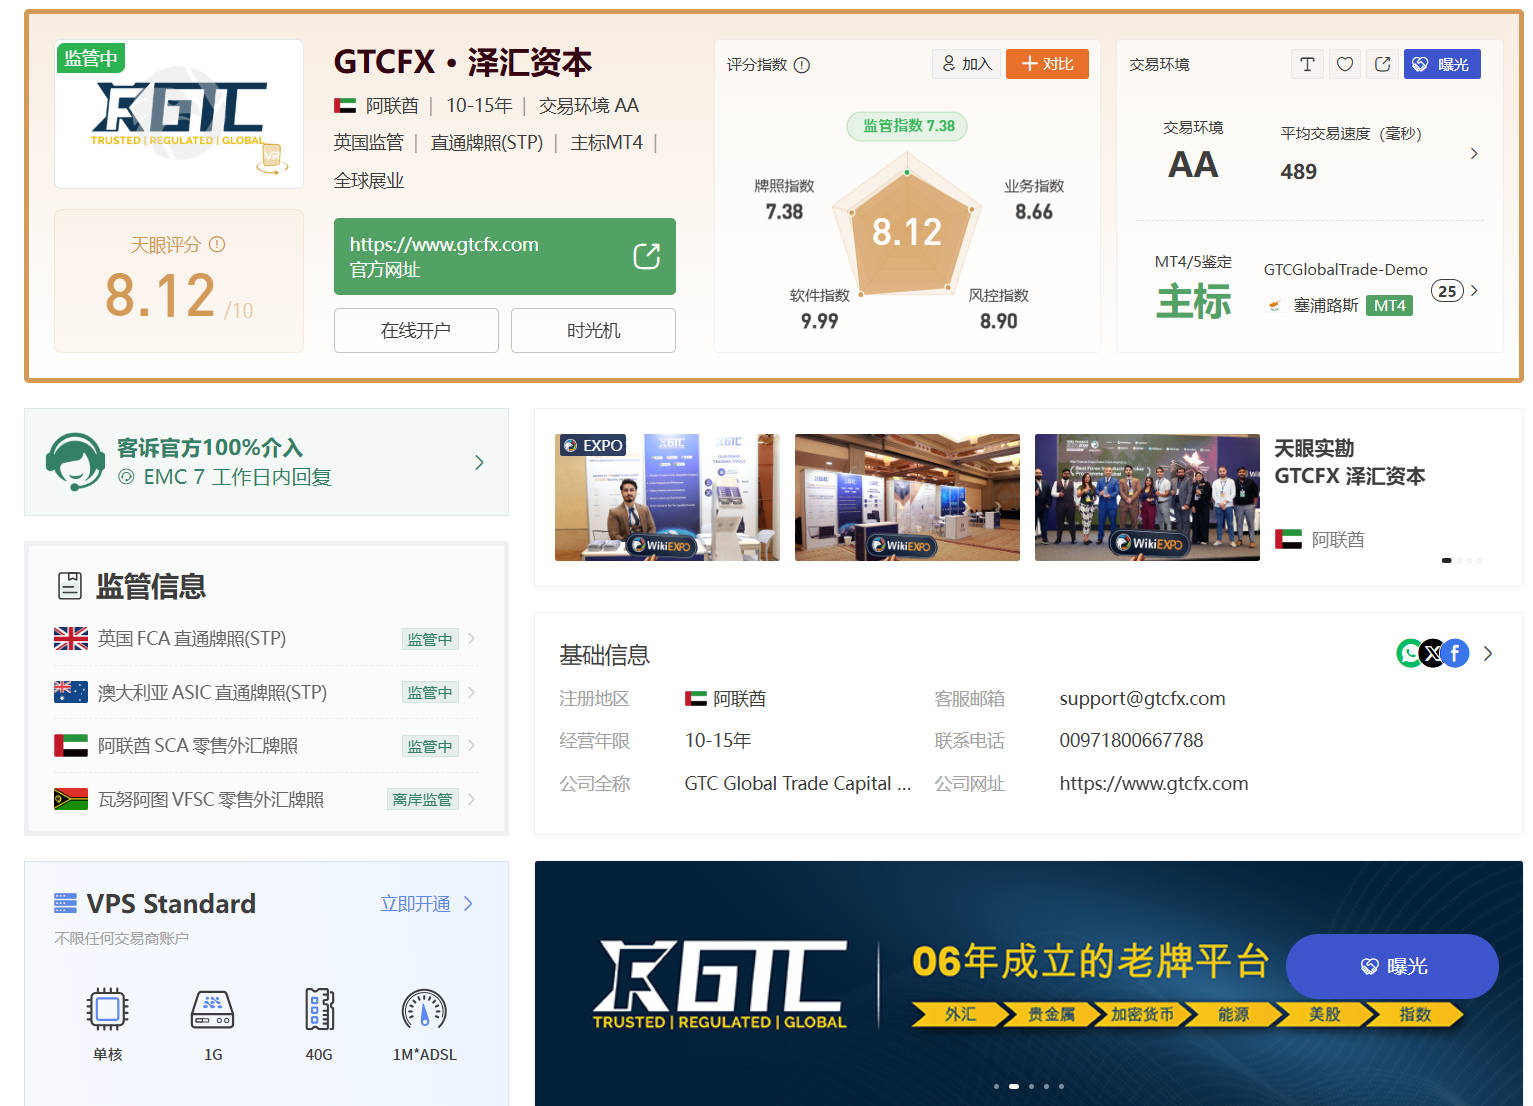Click the radar chart 8.12 score
The height and width of the screenshot is (1106, 1533).
click(907, 232)
